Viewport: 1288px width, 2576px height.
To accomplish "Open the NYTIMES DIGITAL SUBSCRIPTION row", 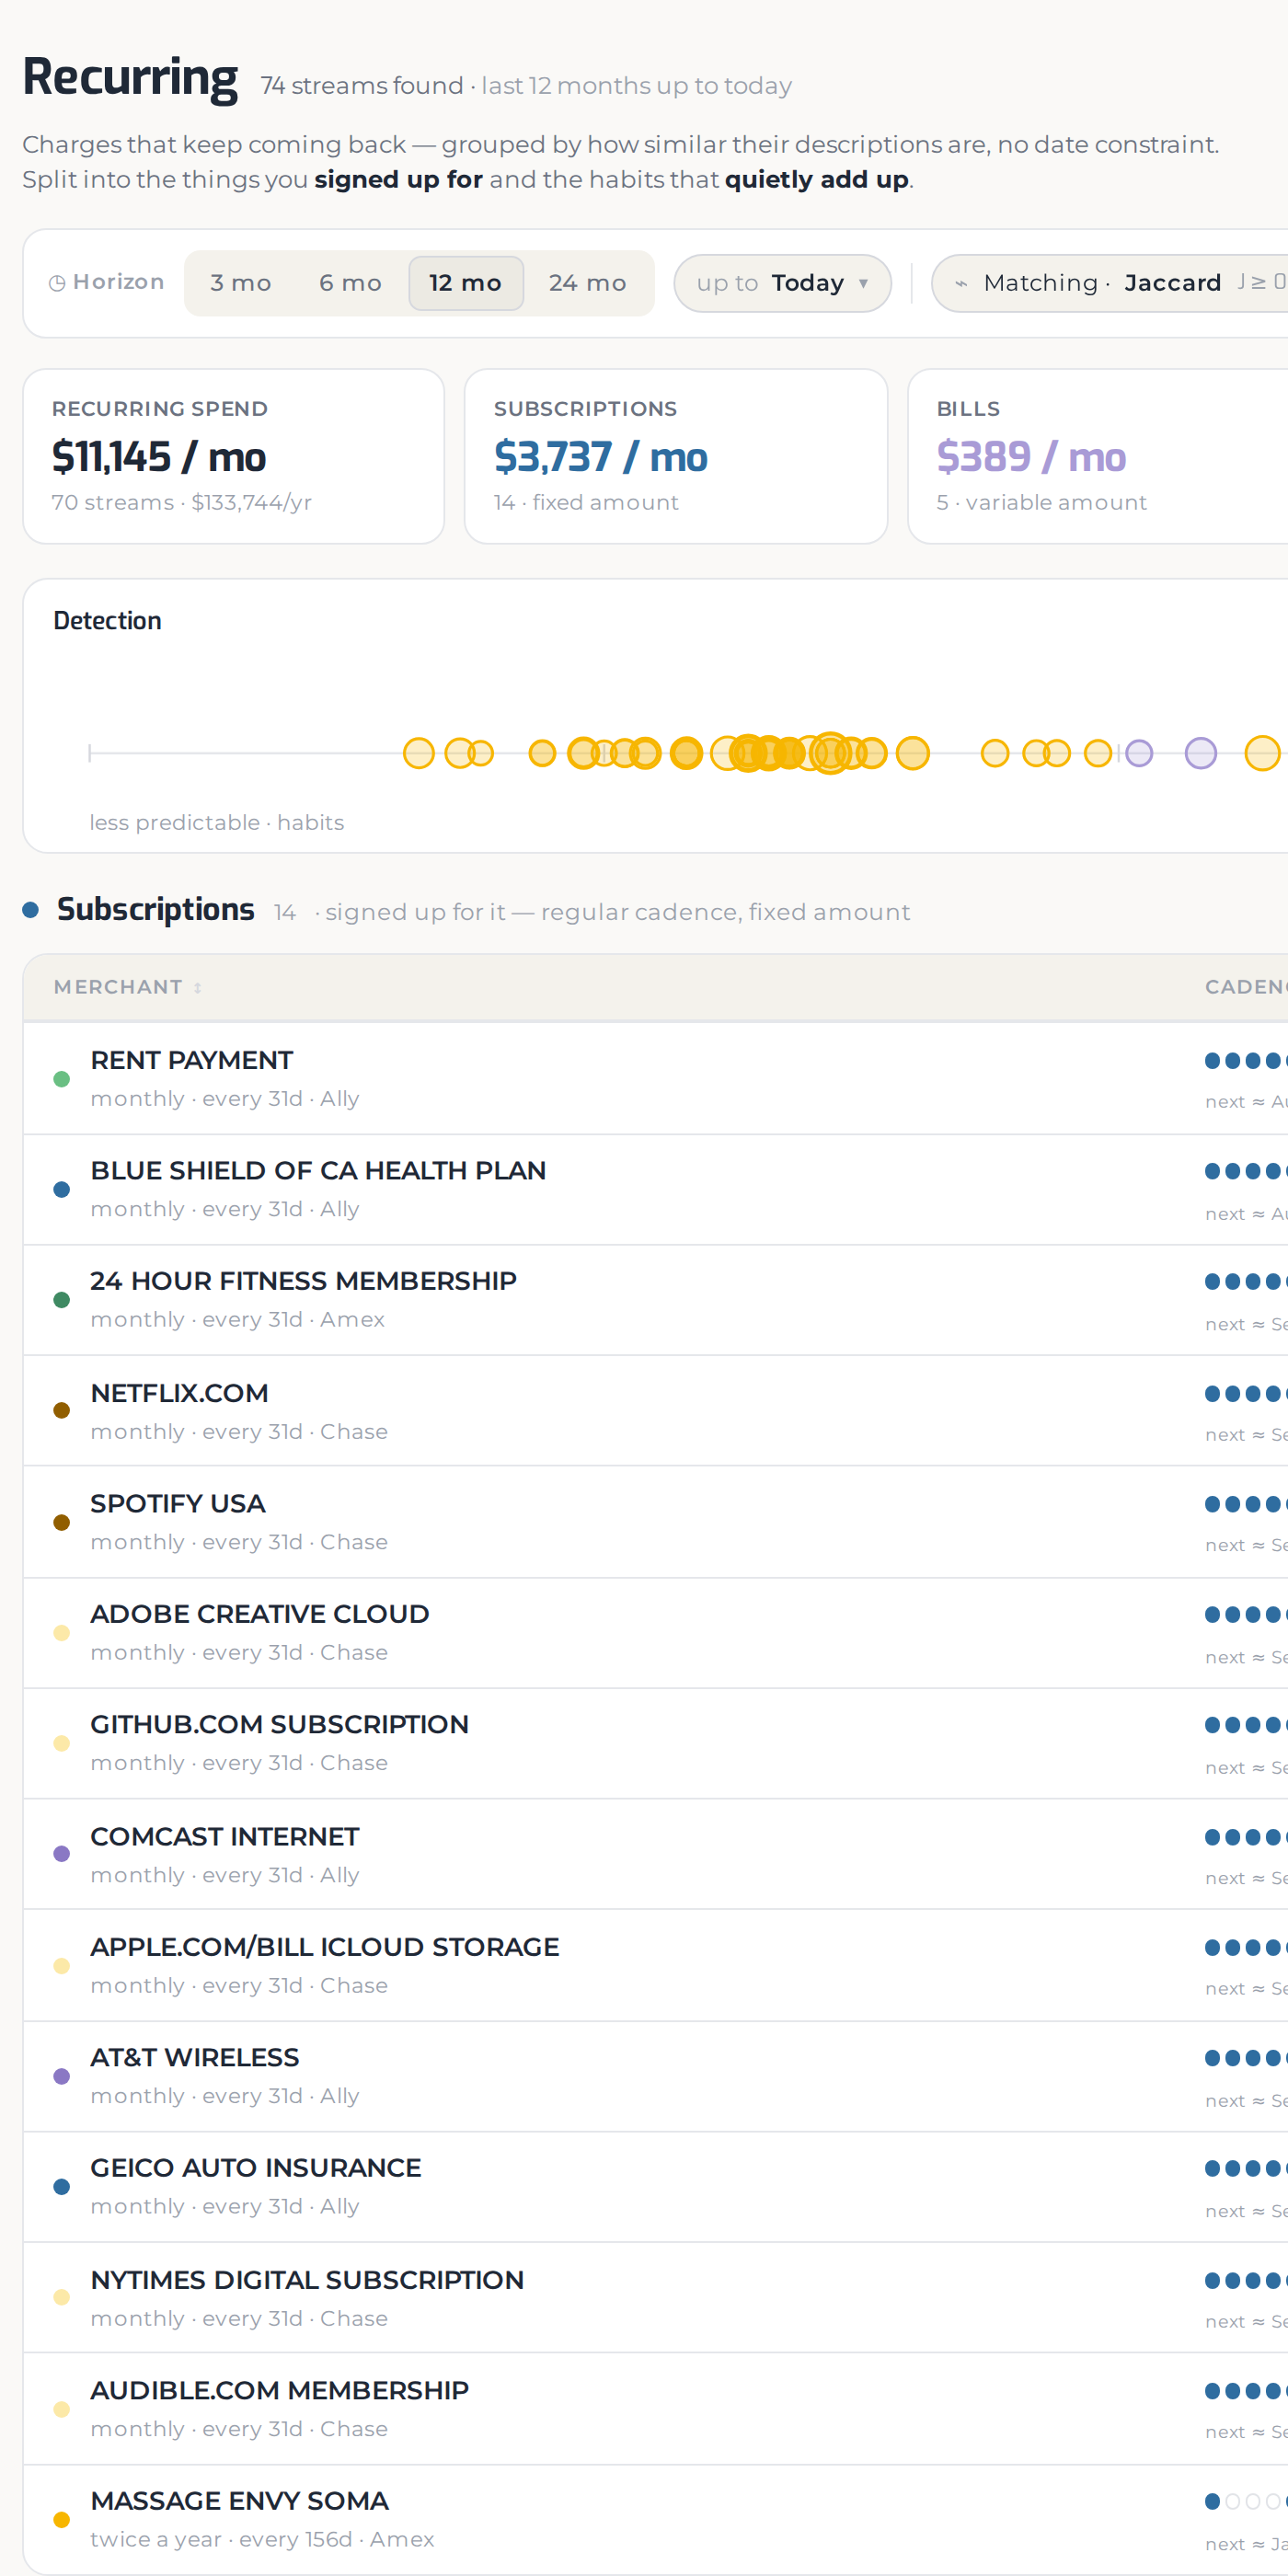I will (655, 2298).
